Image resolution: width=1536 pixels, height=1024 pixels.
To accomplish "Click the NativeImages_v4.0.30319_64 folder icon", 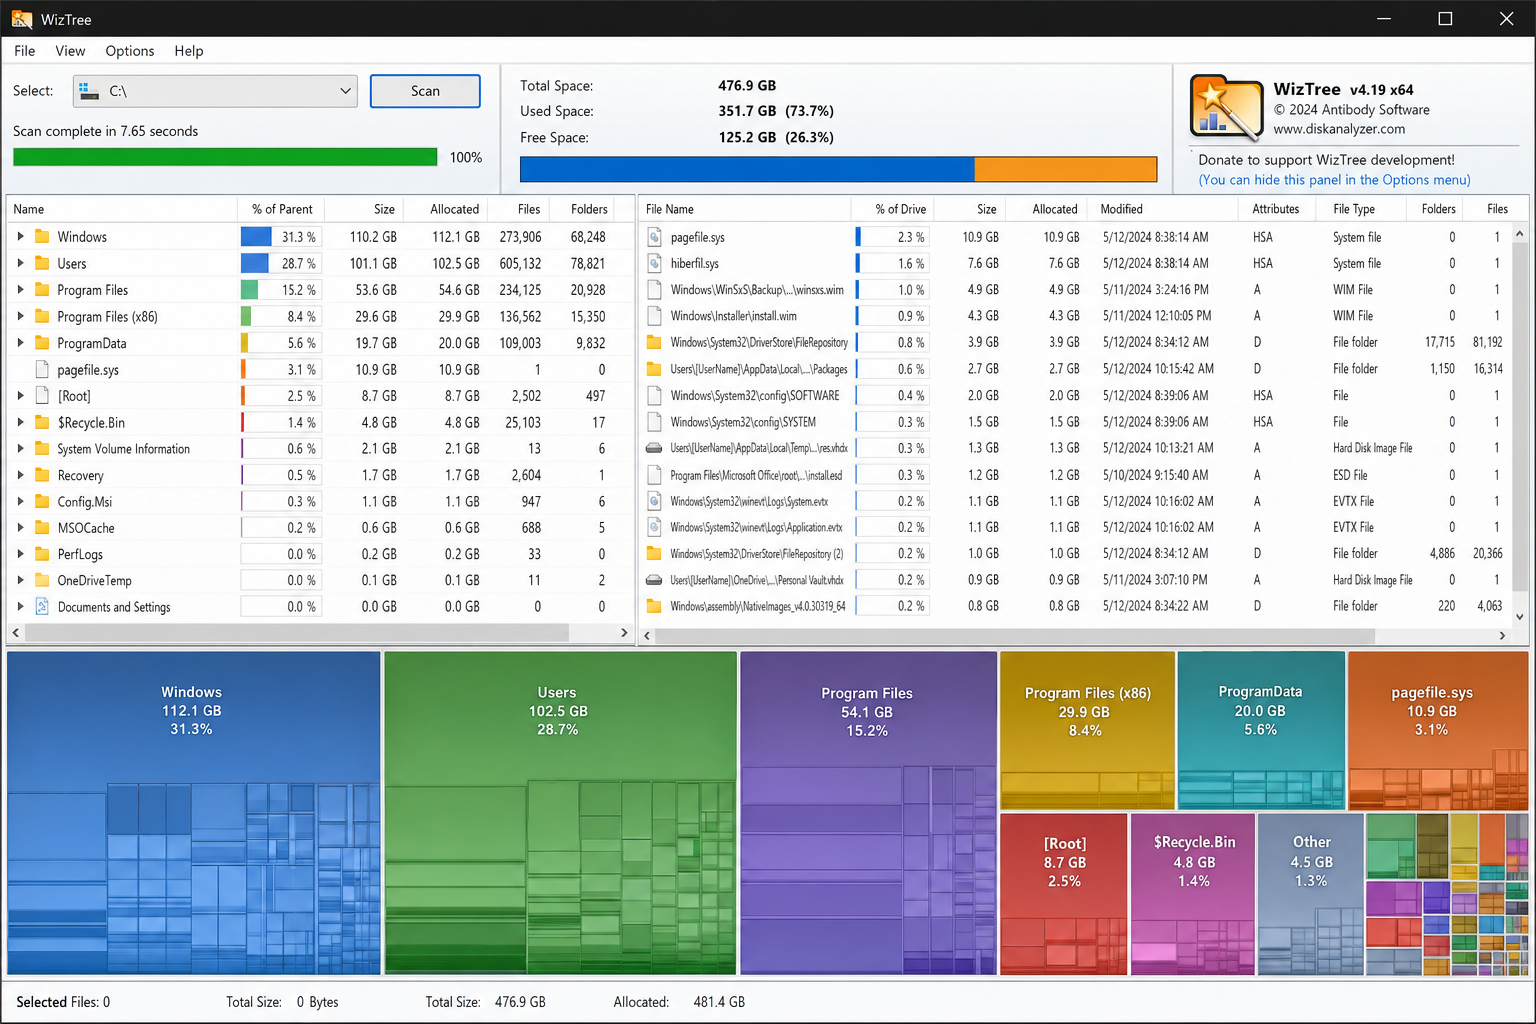I will [x=654, y=606].
